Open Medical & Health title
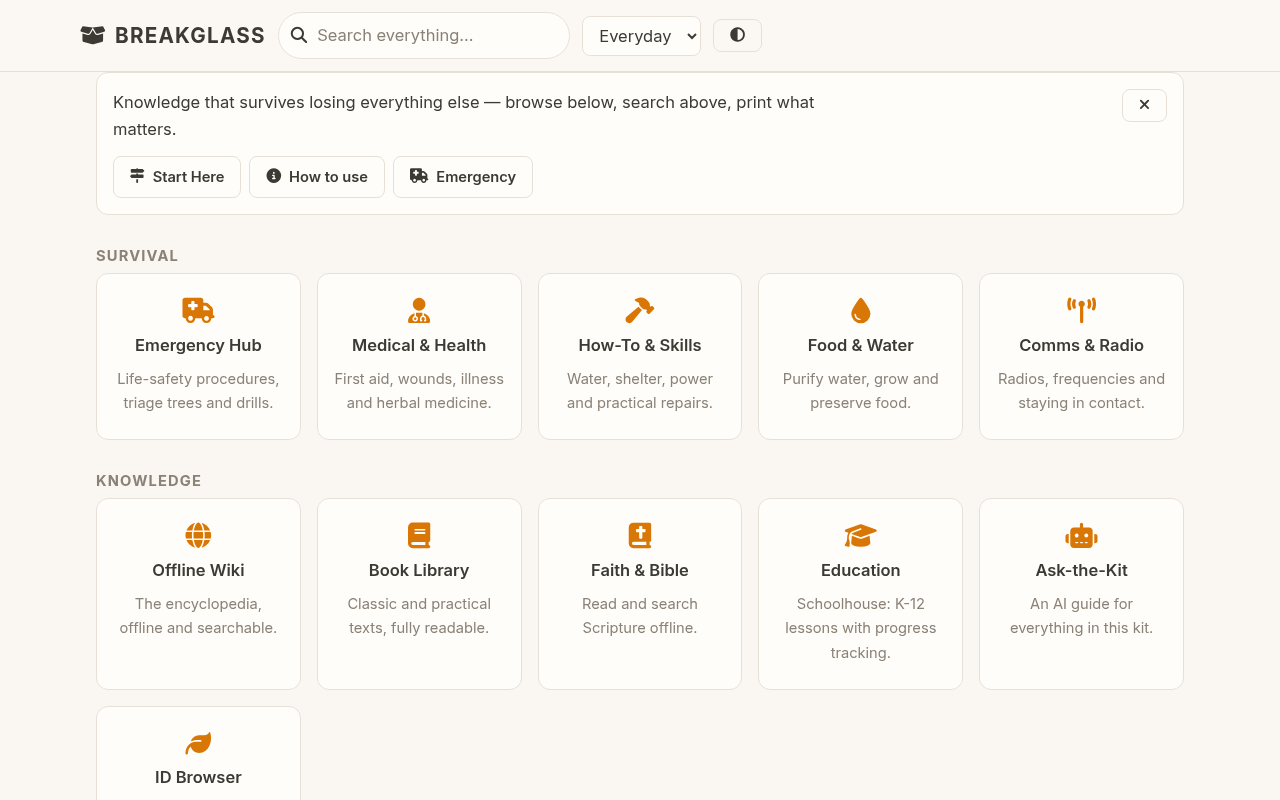1280x800 pixels. (419, 345)
